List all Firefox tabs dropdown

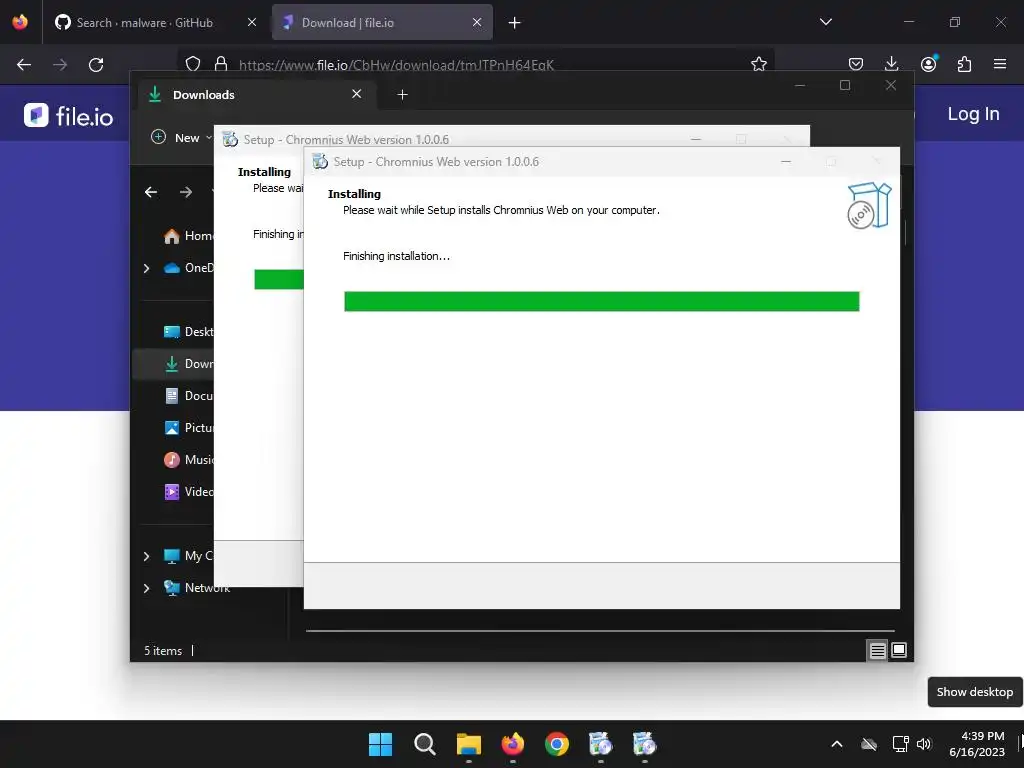tap(825, 22)
